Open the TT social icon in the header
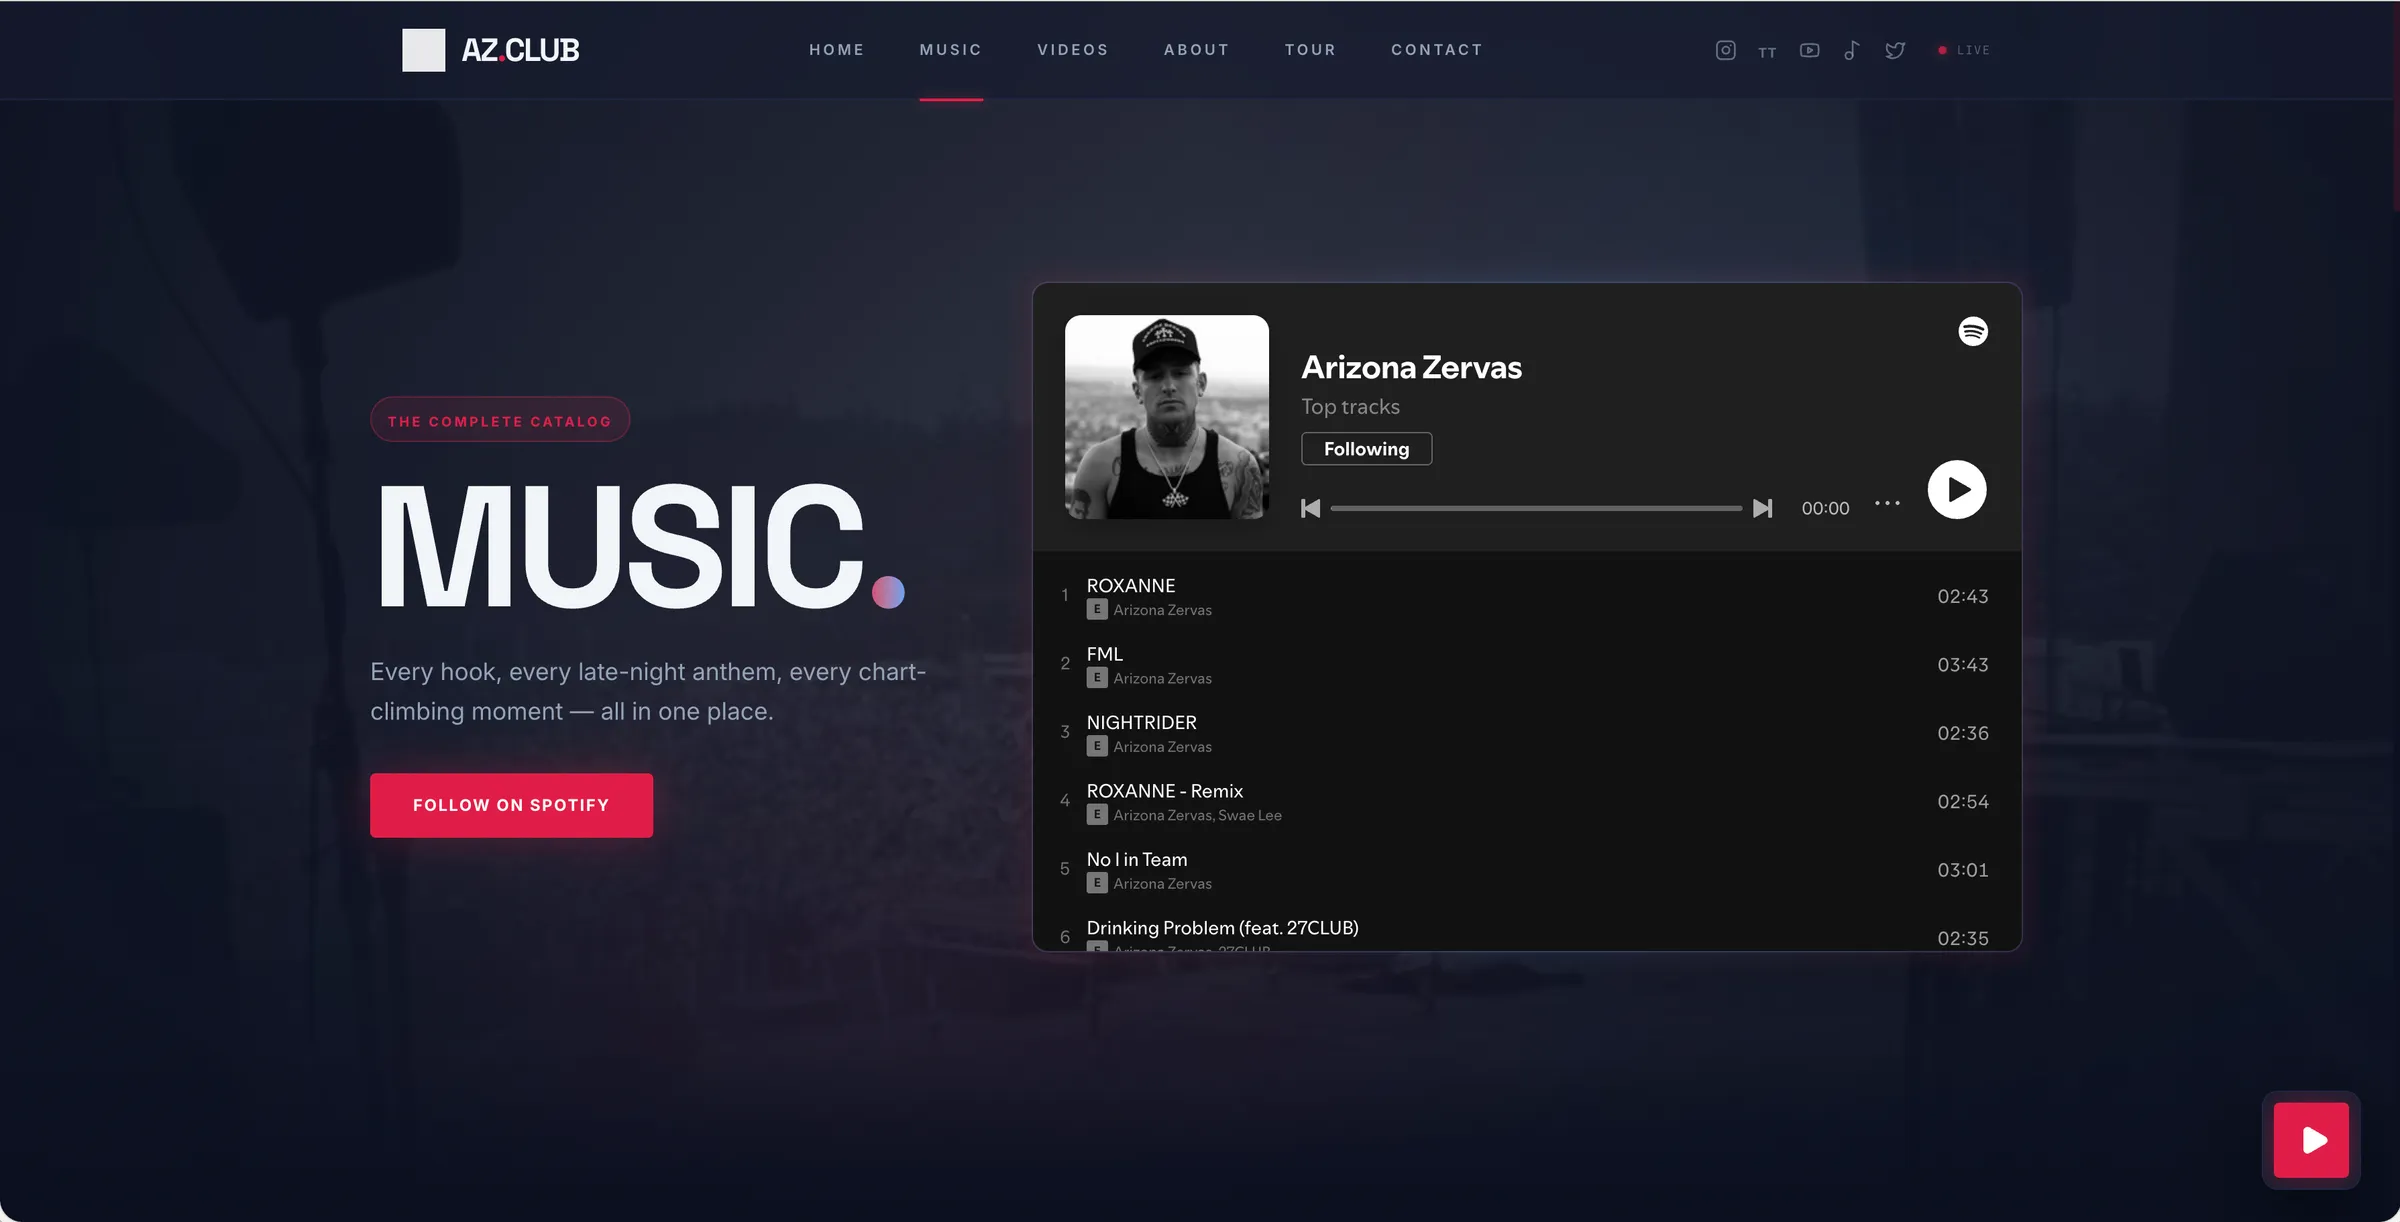This screenshot has width=2400, height=1222. click(1767, 52)
